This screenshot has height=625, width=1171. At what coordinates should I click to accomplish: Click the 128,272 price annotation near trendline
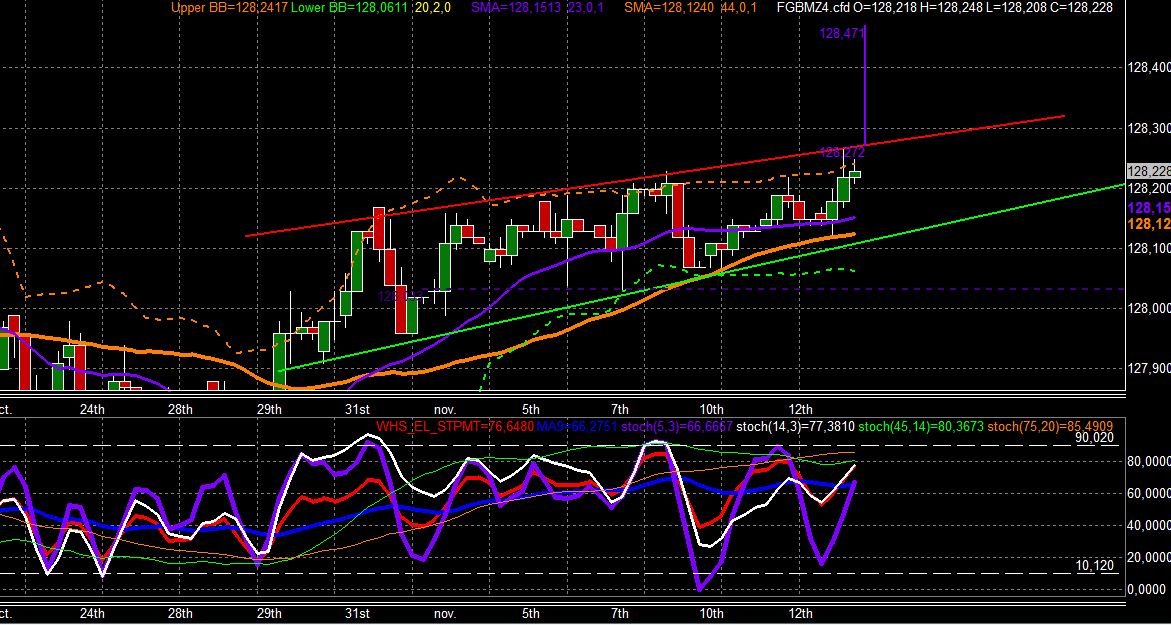[842, 152]
